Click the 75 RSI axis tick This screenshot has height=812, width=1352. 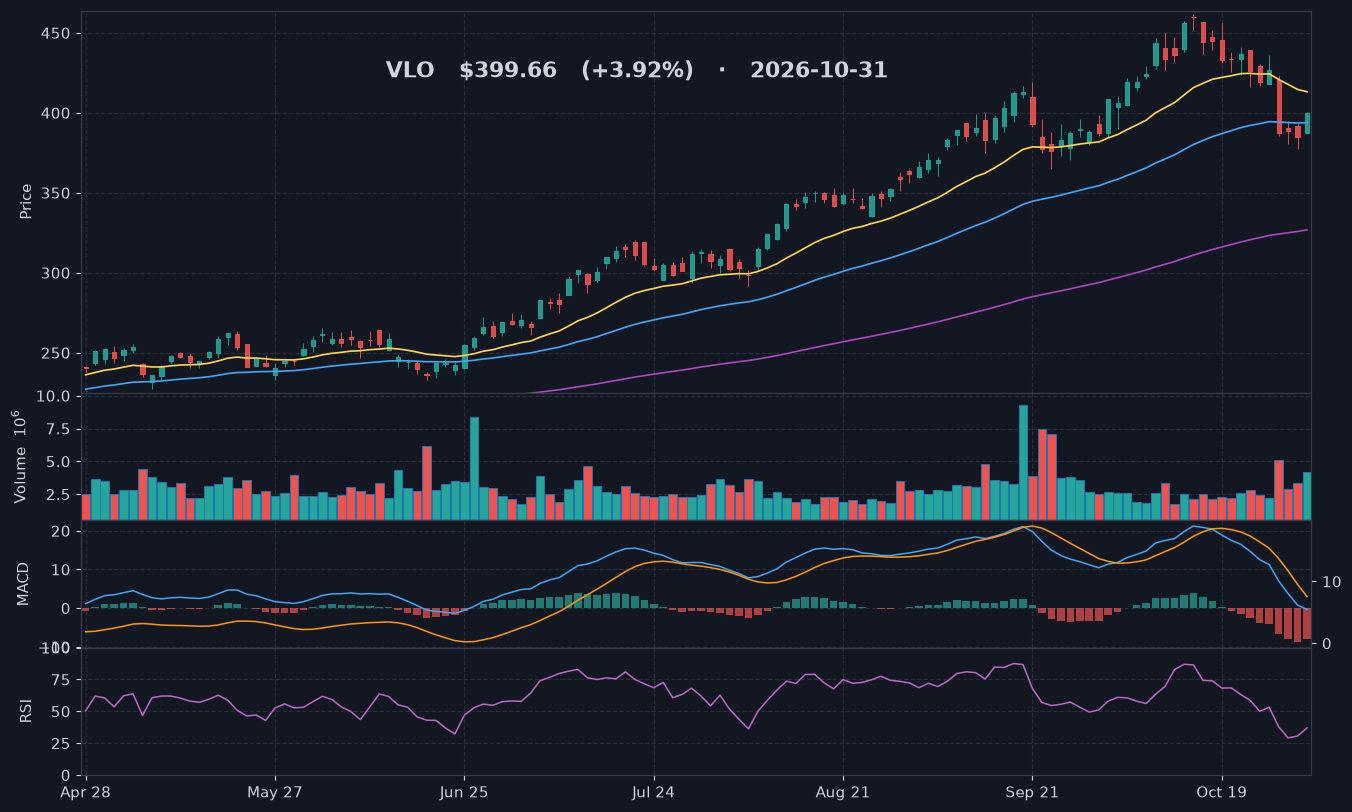(63, 680)
